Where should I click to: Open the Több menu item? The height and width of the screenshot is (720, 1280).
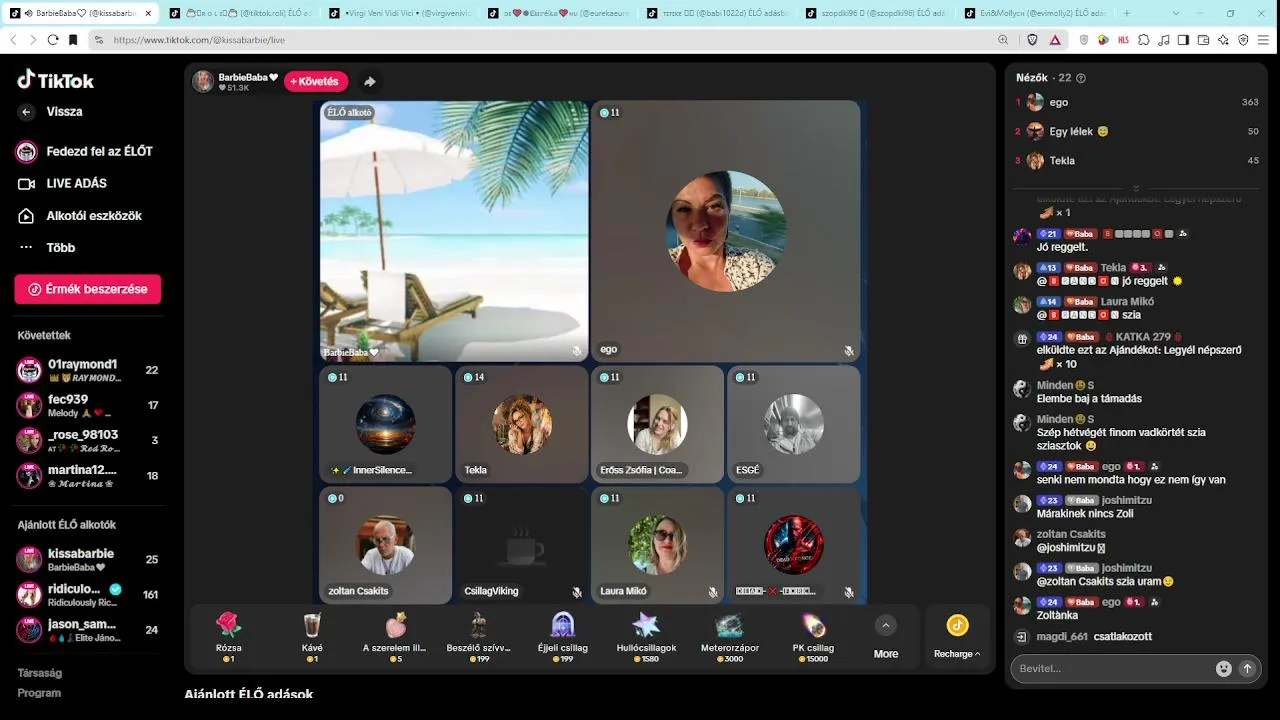pos(46,248)
